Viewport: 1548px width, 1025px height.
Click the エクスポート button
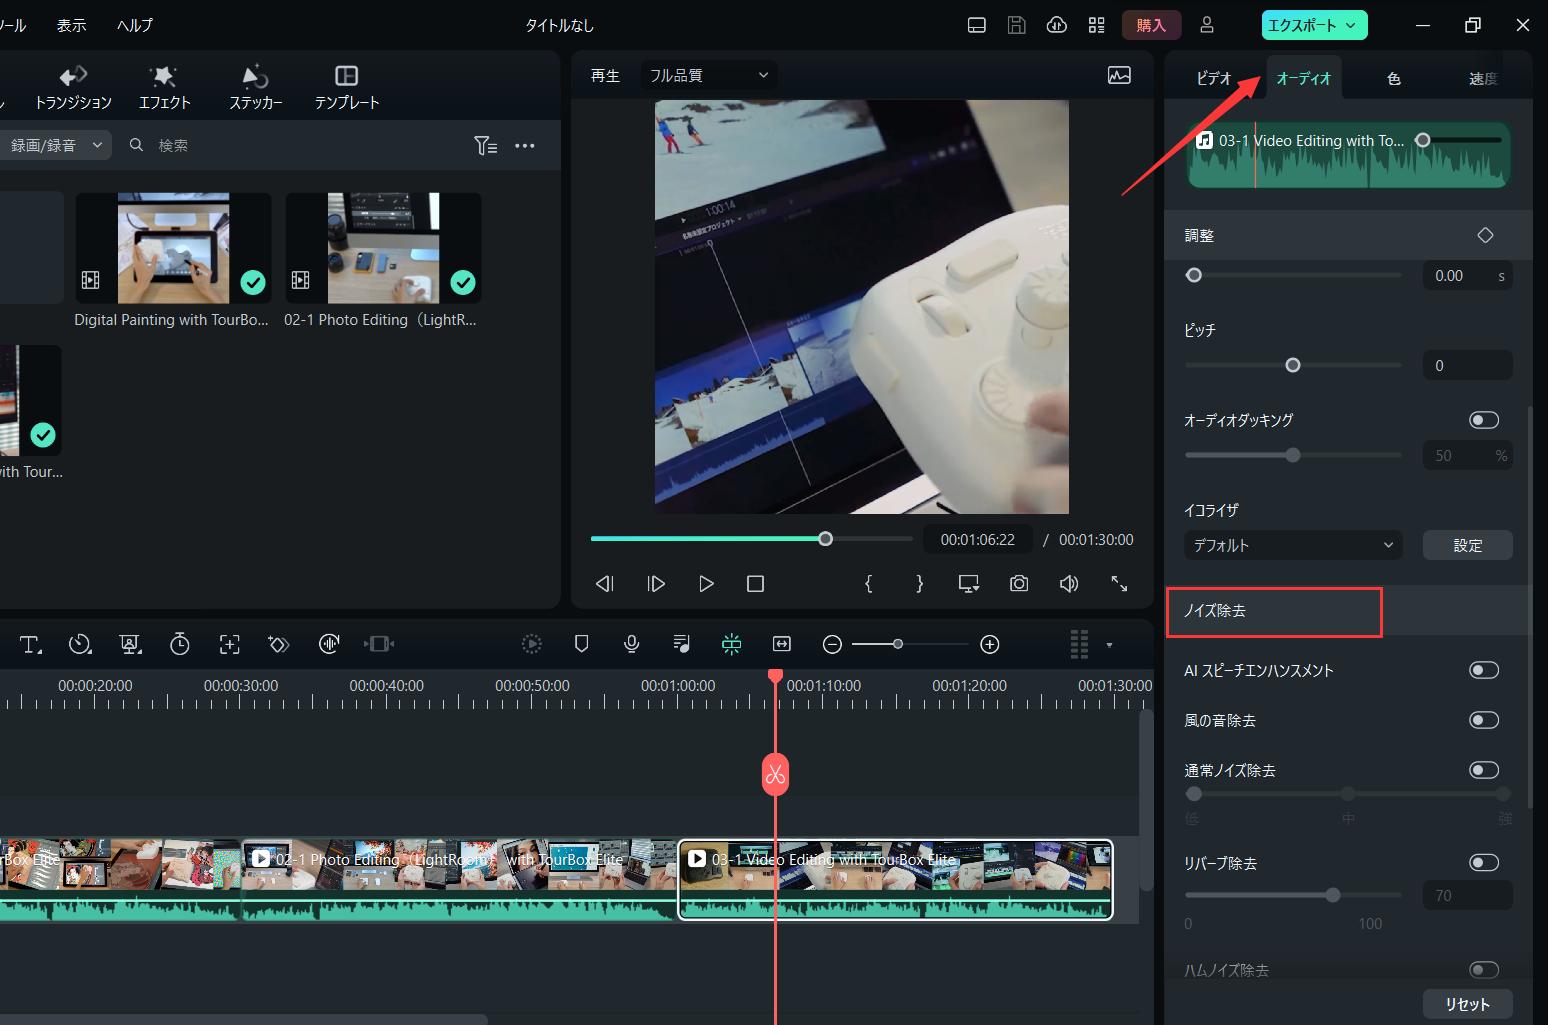1314,25
